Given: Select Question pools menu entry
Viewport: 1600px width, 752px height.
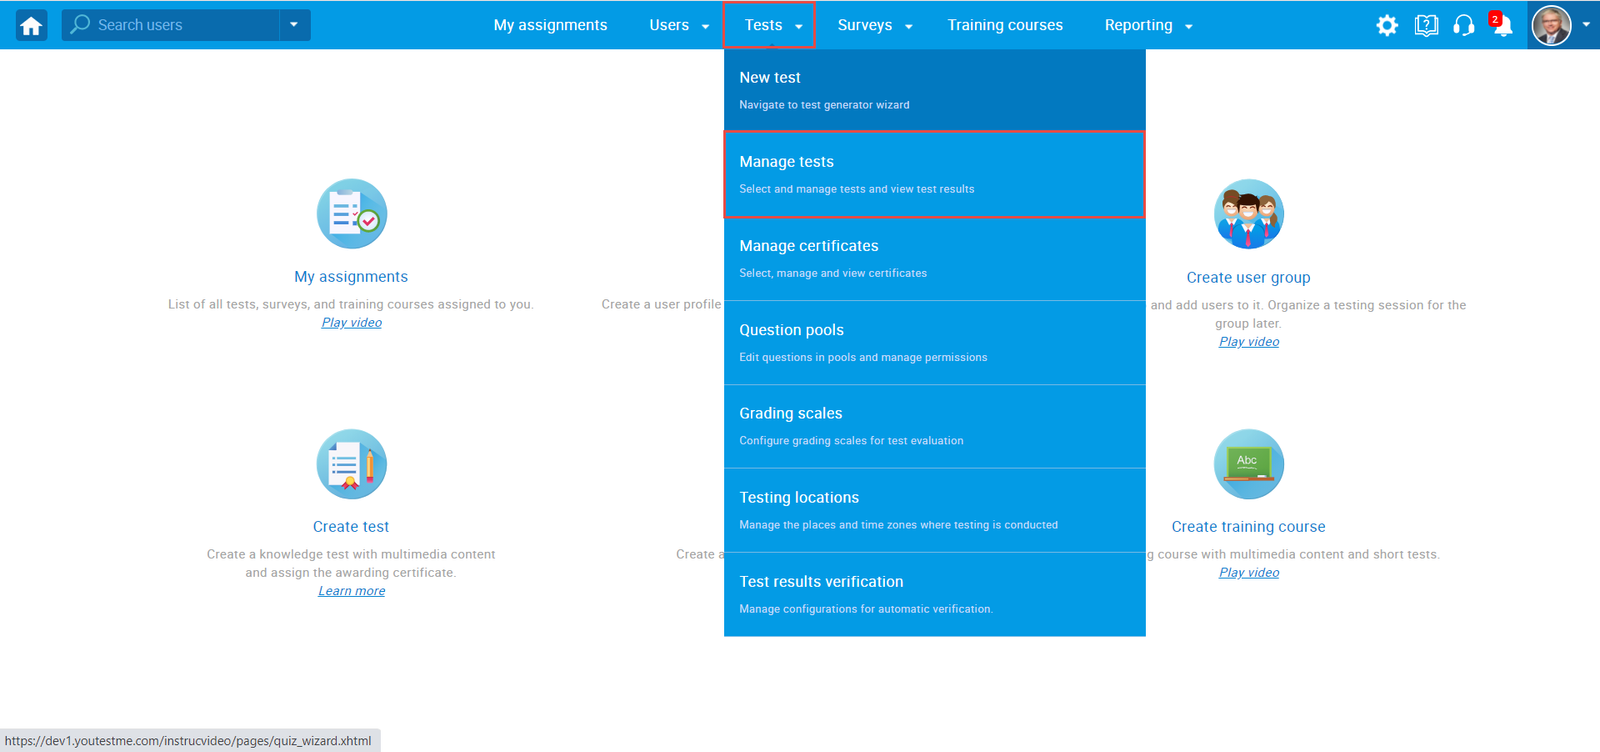Looking at the screenshot, I should 934,342.
